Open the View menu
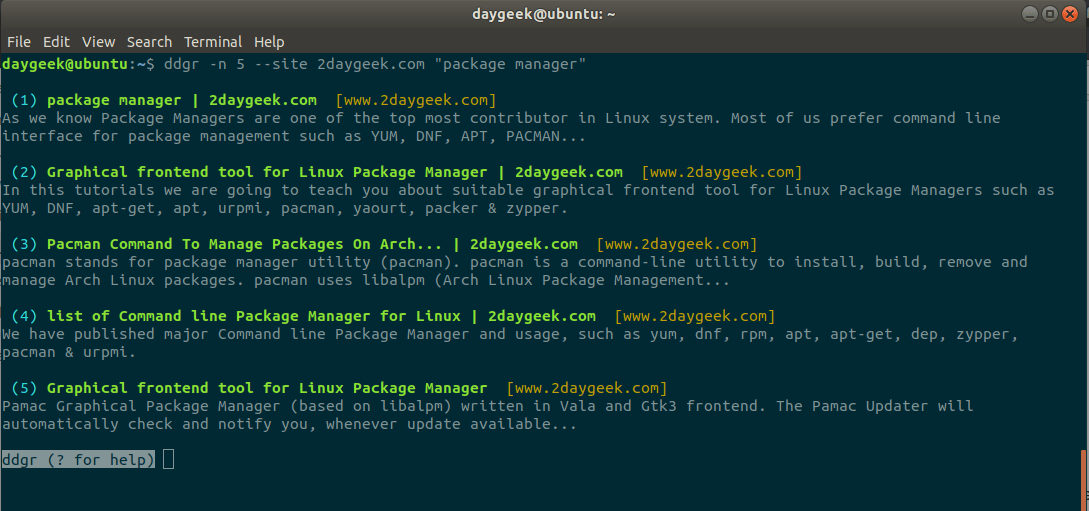 tap(99, 42)
